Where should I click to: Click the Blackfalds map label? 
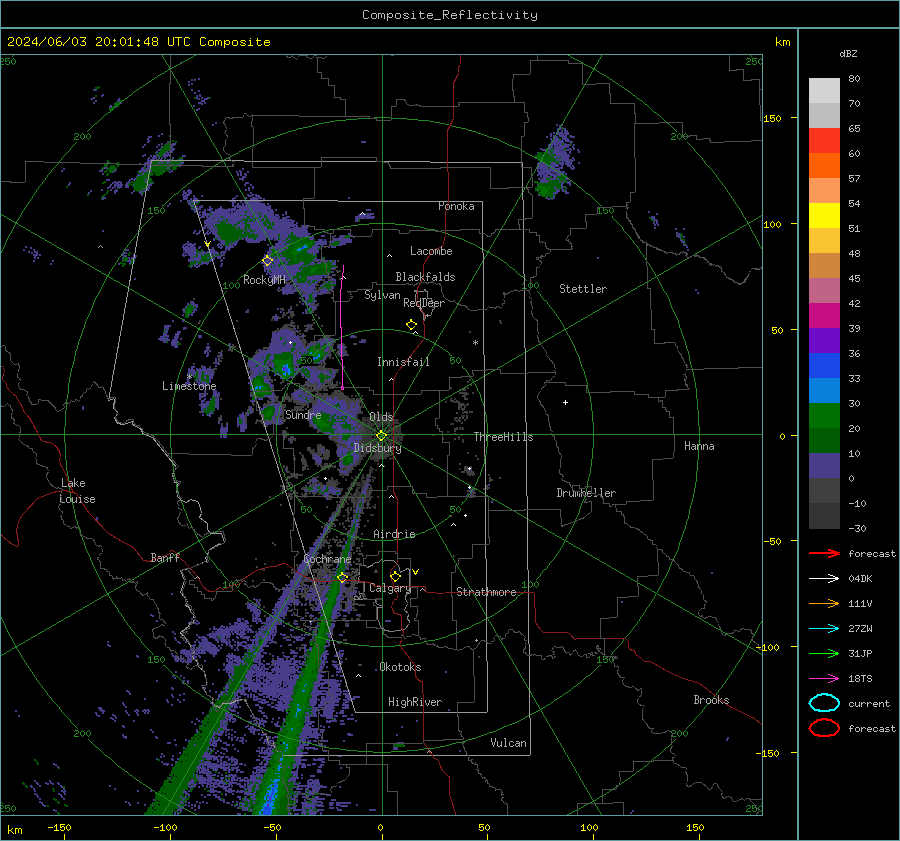pos(425,277)
